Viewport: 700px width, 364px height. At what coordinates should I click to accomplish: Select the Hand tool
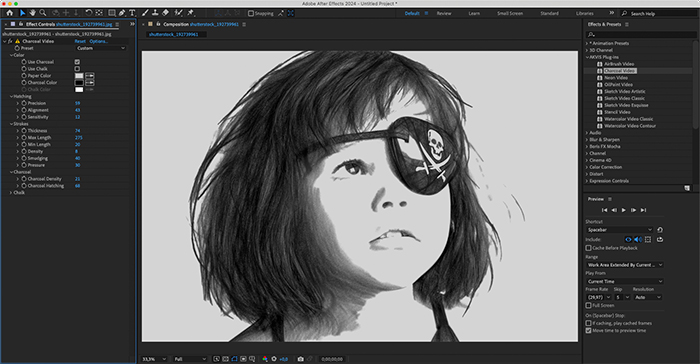(x=32, y=13)
